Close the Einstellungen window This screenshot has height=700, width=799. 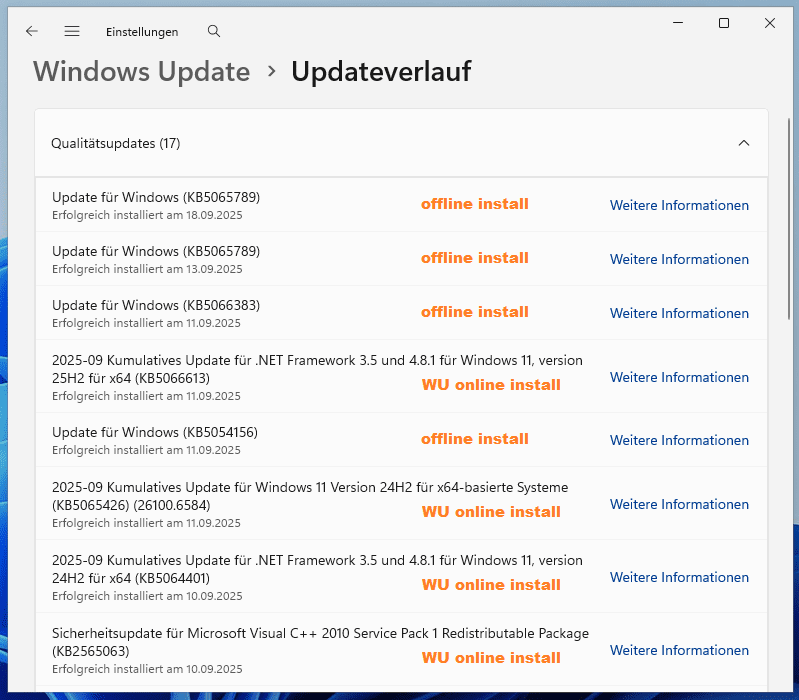770,23
